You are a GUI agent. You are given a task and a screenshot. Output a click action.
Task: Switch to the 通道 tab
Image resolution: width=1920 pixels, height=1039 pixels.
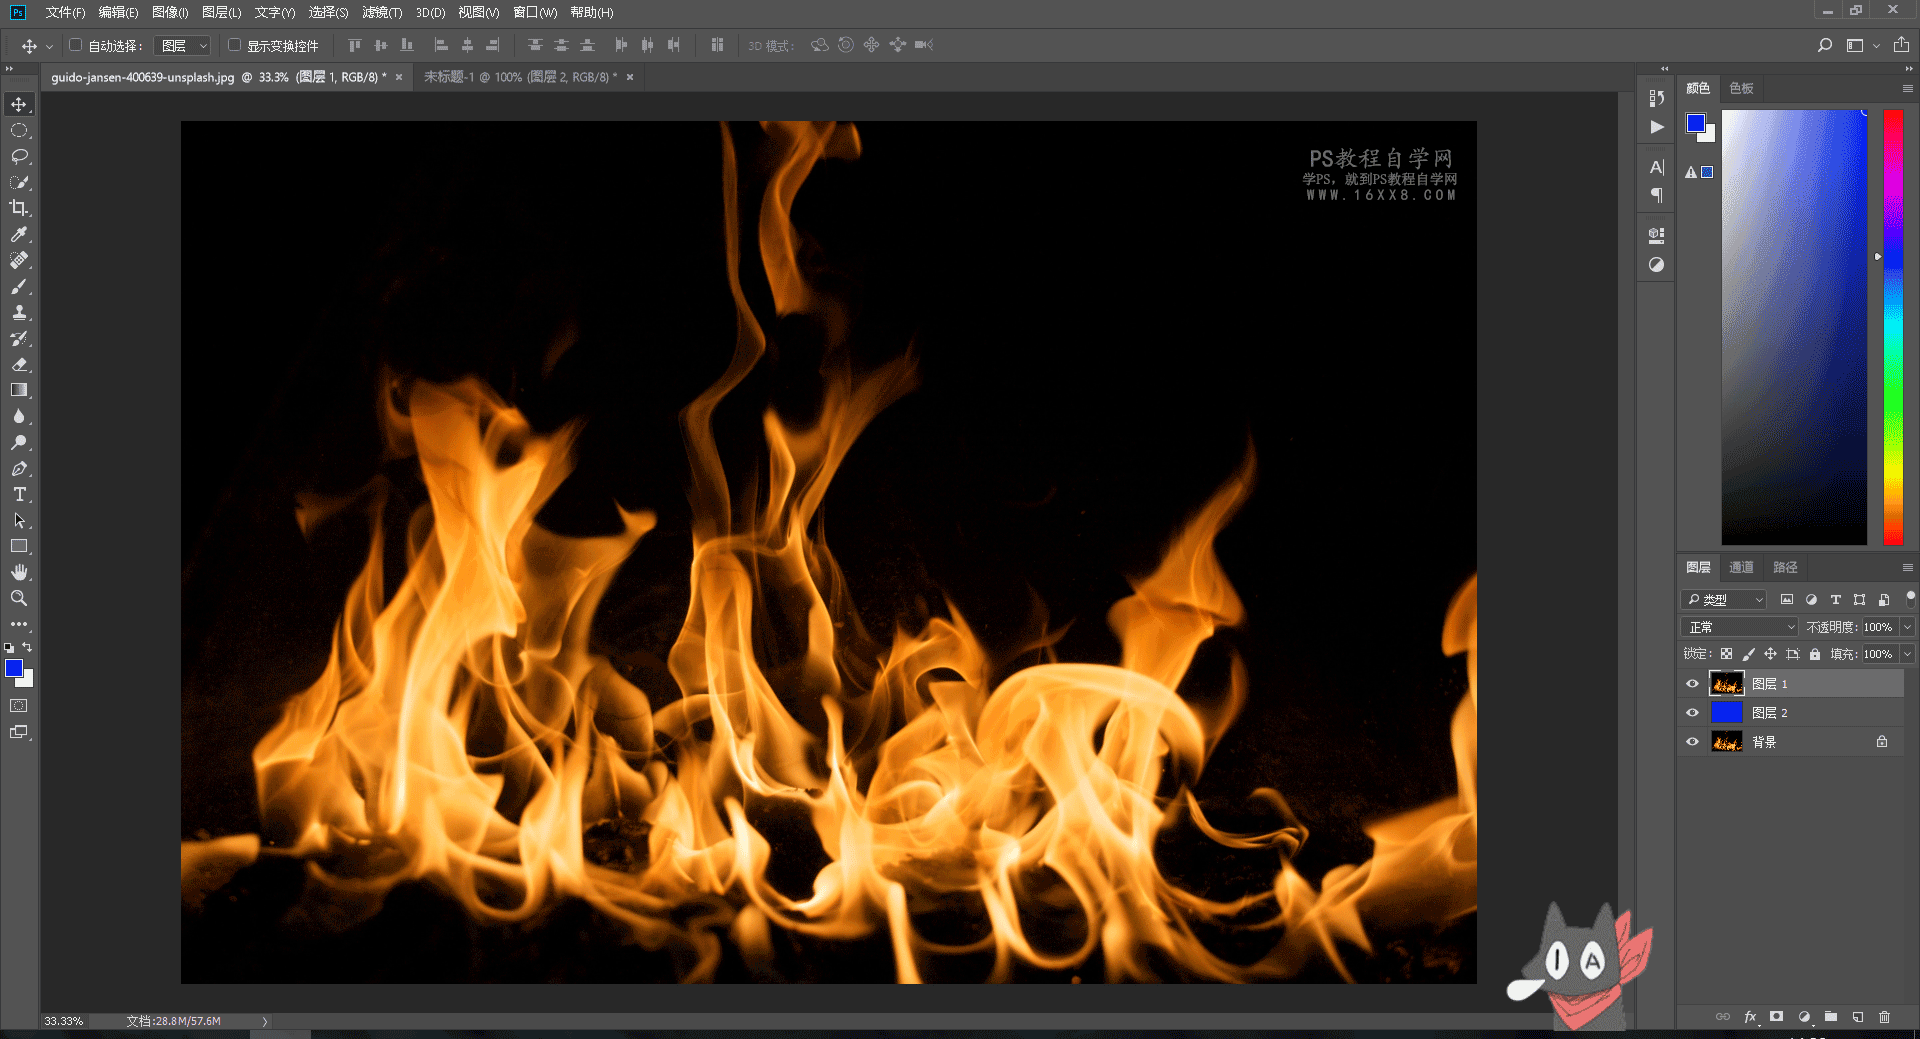[x=1741, y=567]
